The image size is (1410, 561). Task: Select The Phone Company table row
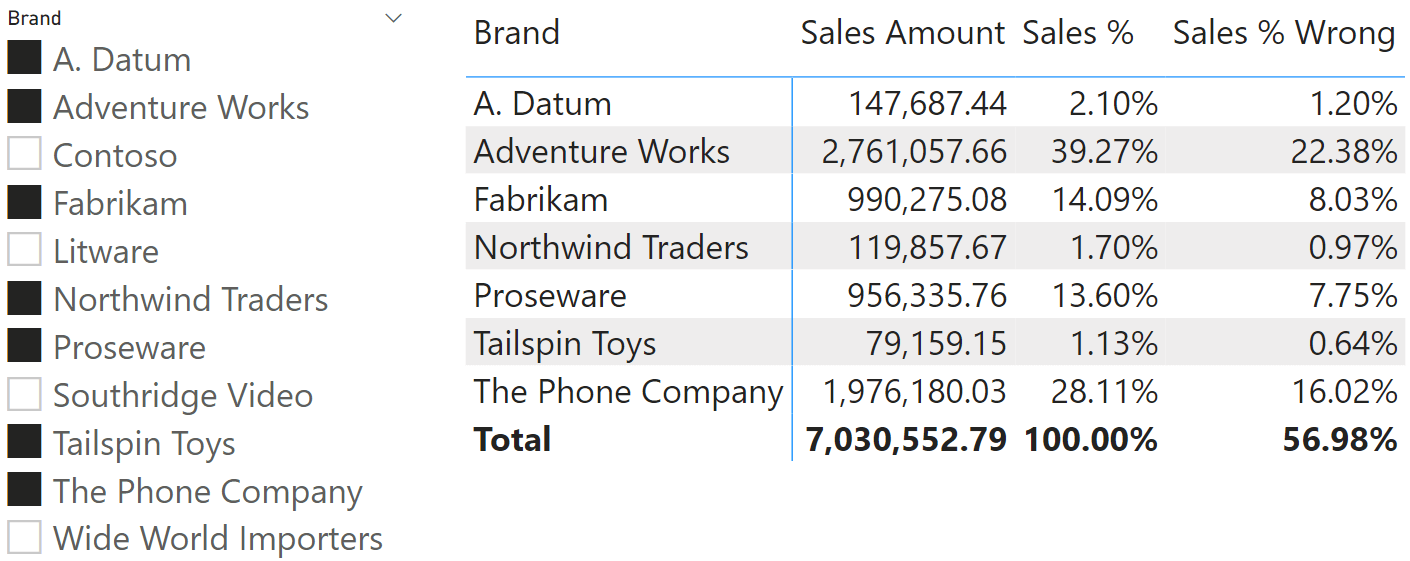tap(935, 391)
